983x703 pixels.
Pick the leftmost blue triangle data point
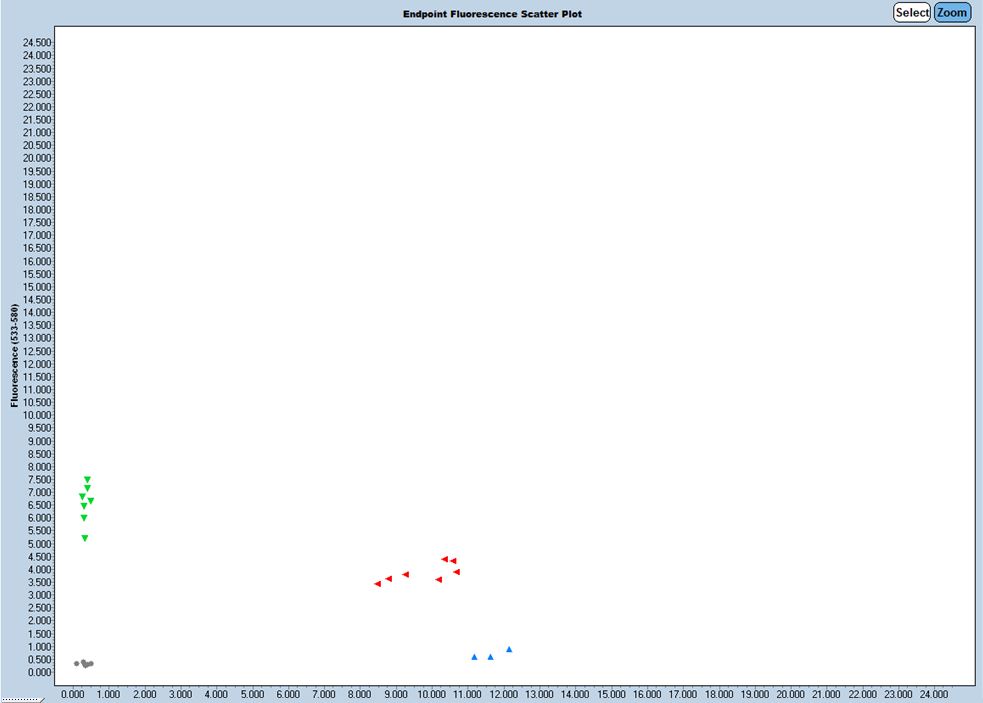pos(474,657)
